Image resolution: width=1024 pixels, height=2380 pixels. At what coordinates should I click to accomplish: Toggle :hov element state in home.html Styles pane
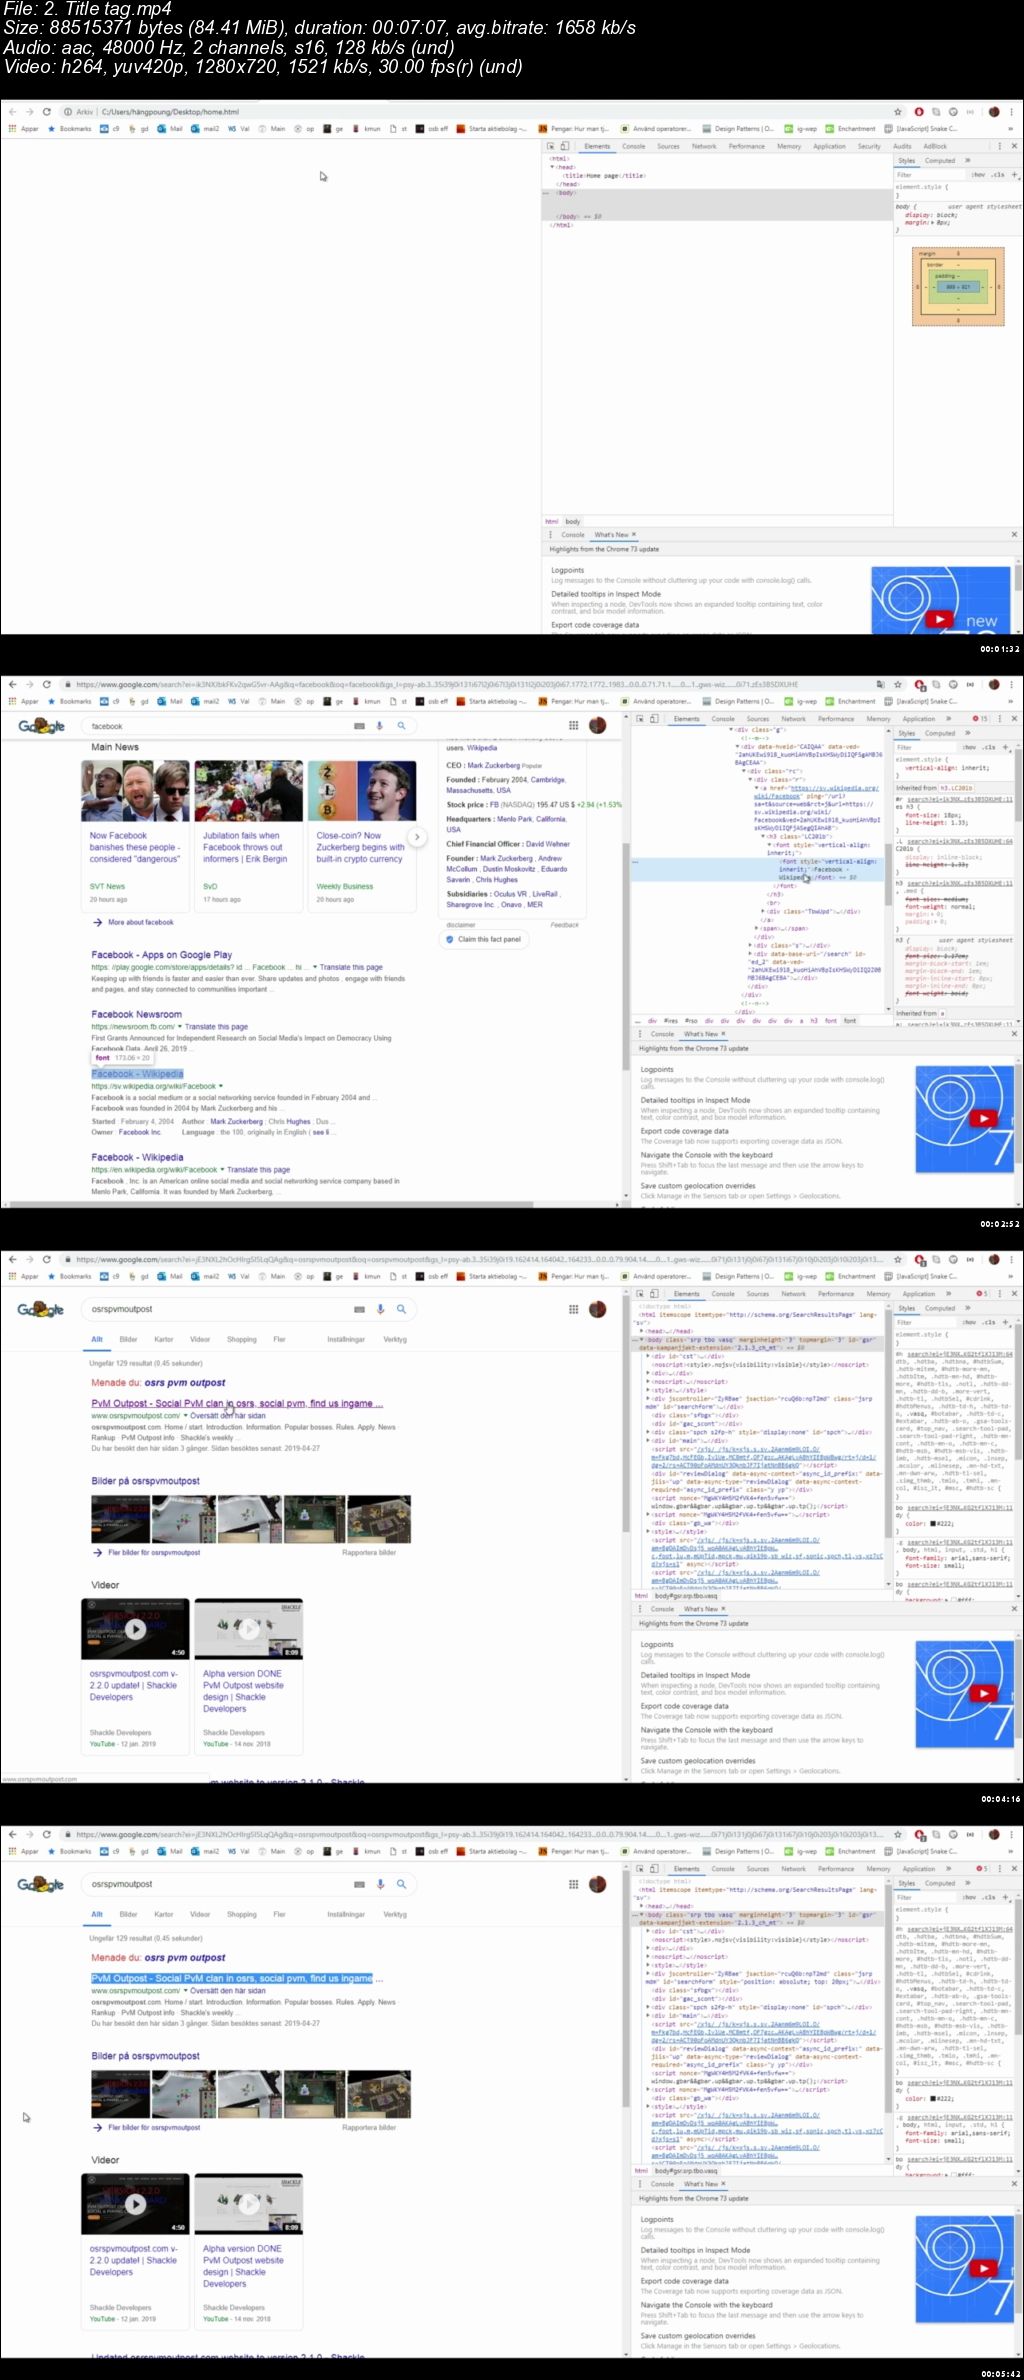[978, 174]
